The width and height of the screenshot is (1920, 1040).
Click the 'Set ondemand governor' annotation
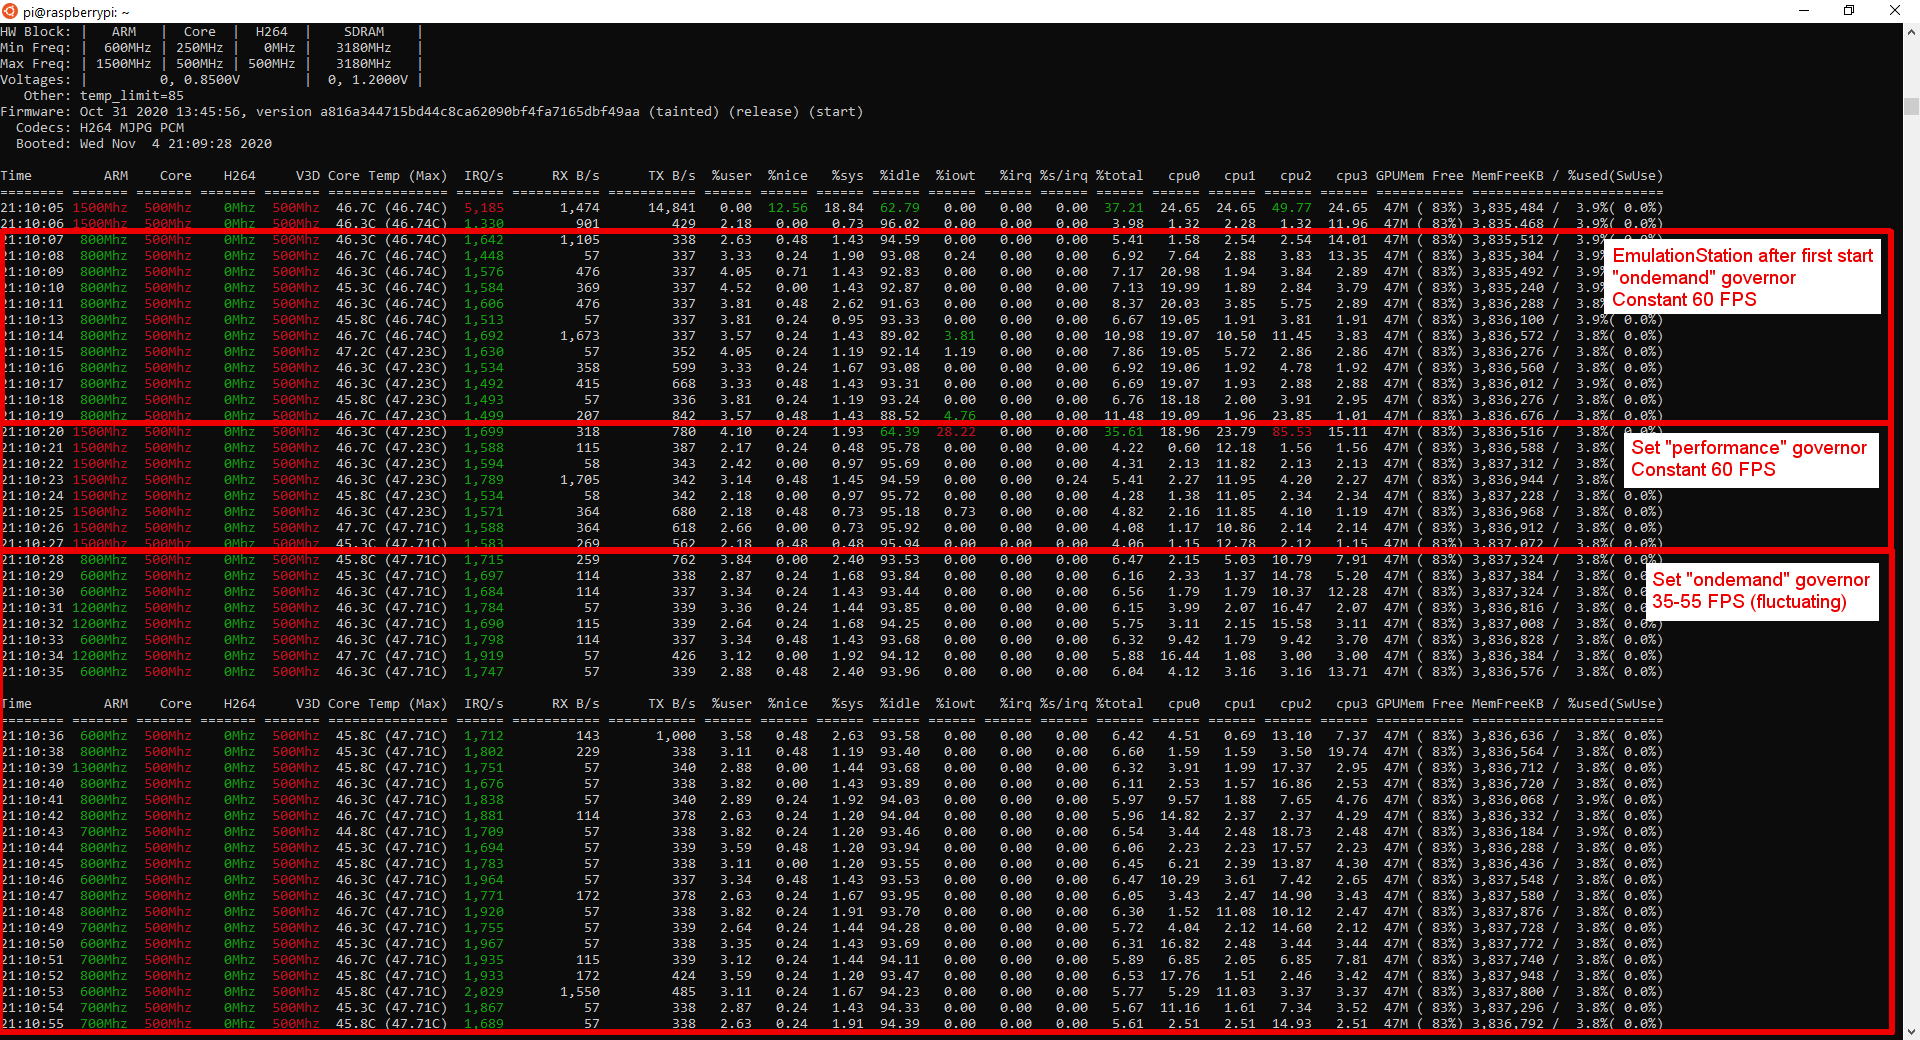1760,591
